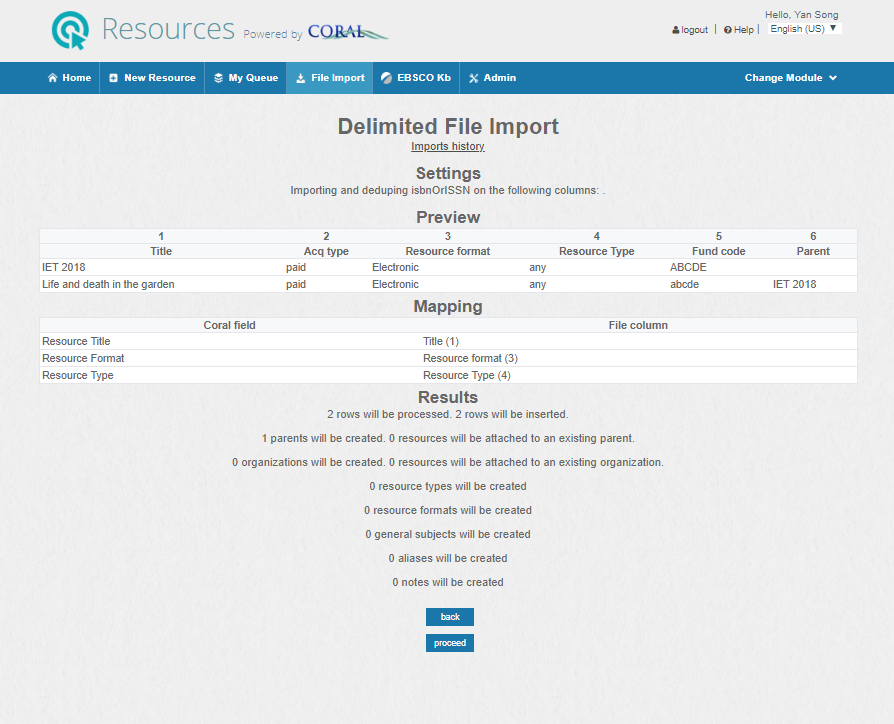Click the 'Resource format' preview column header
The image size is (894, 724).
(x=448, y=251)
